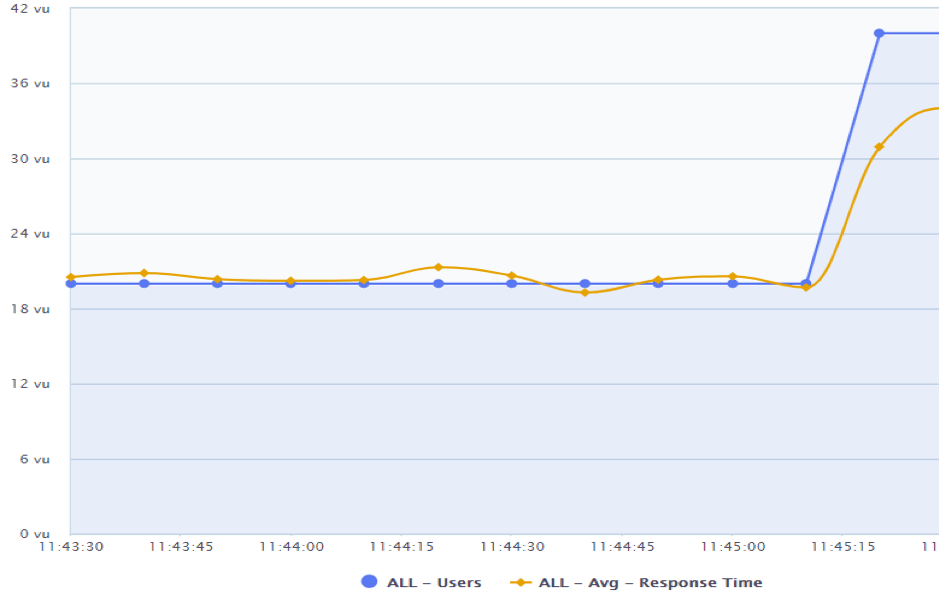939x595 pixels.
Task: Toggle the ALL – Avg – Response Time legend label
Action: (650, 582)
